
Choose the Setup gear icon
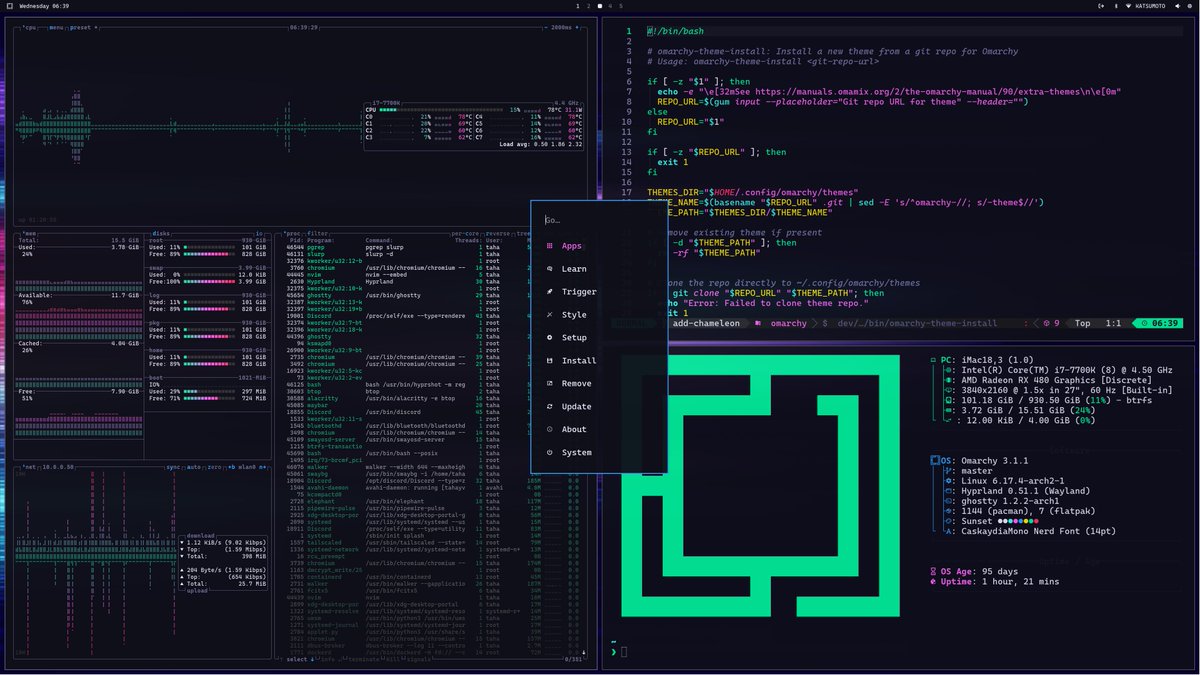point(550,338)
